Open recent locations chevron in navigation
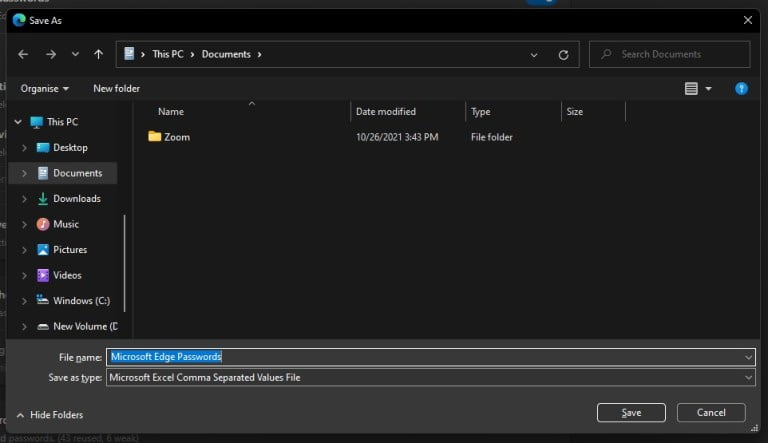Viewport: 768px width, 443px height. pos(75,54)
